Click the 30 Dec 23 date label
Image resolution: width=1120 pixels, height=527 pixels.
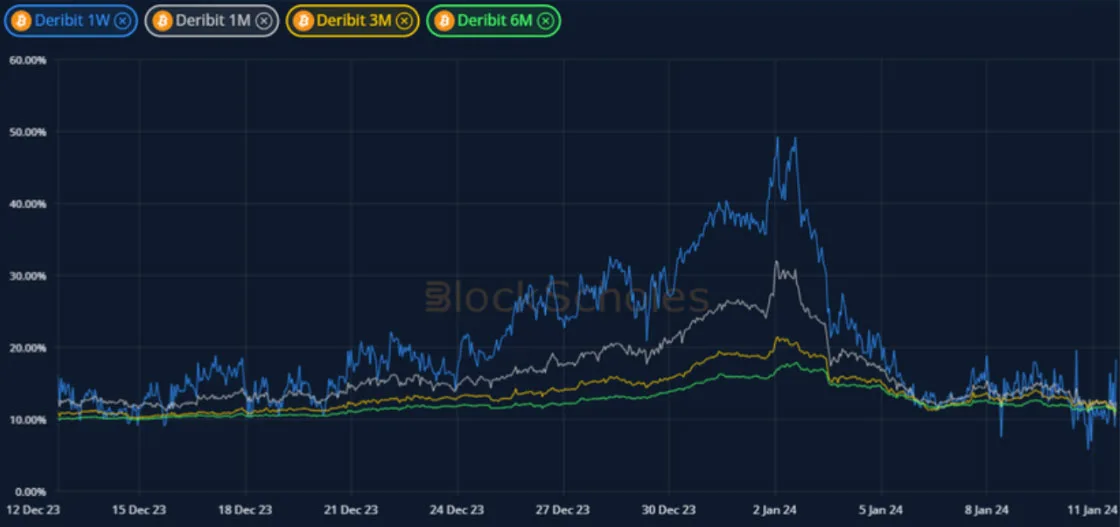[669, 510]
